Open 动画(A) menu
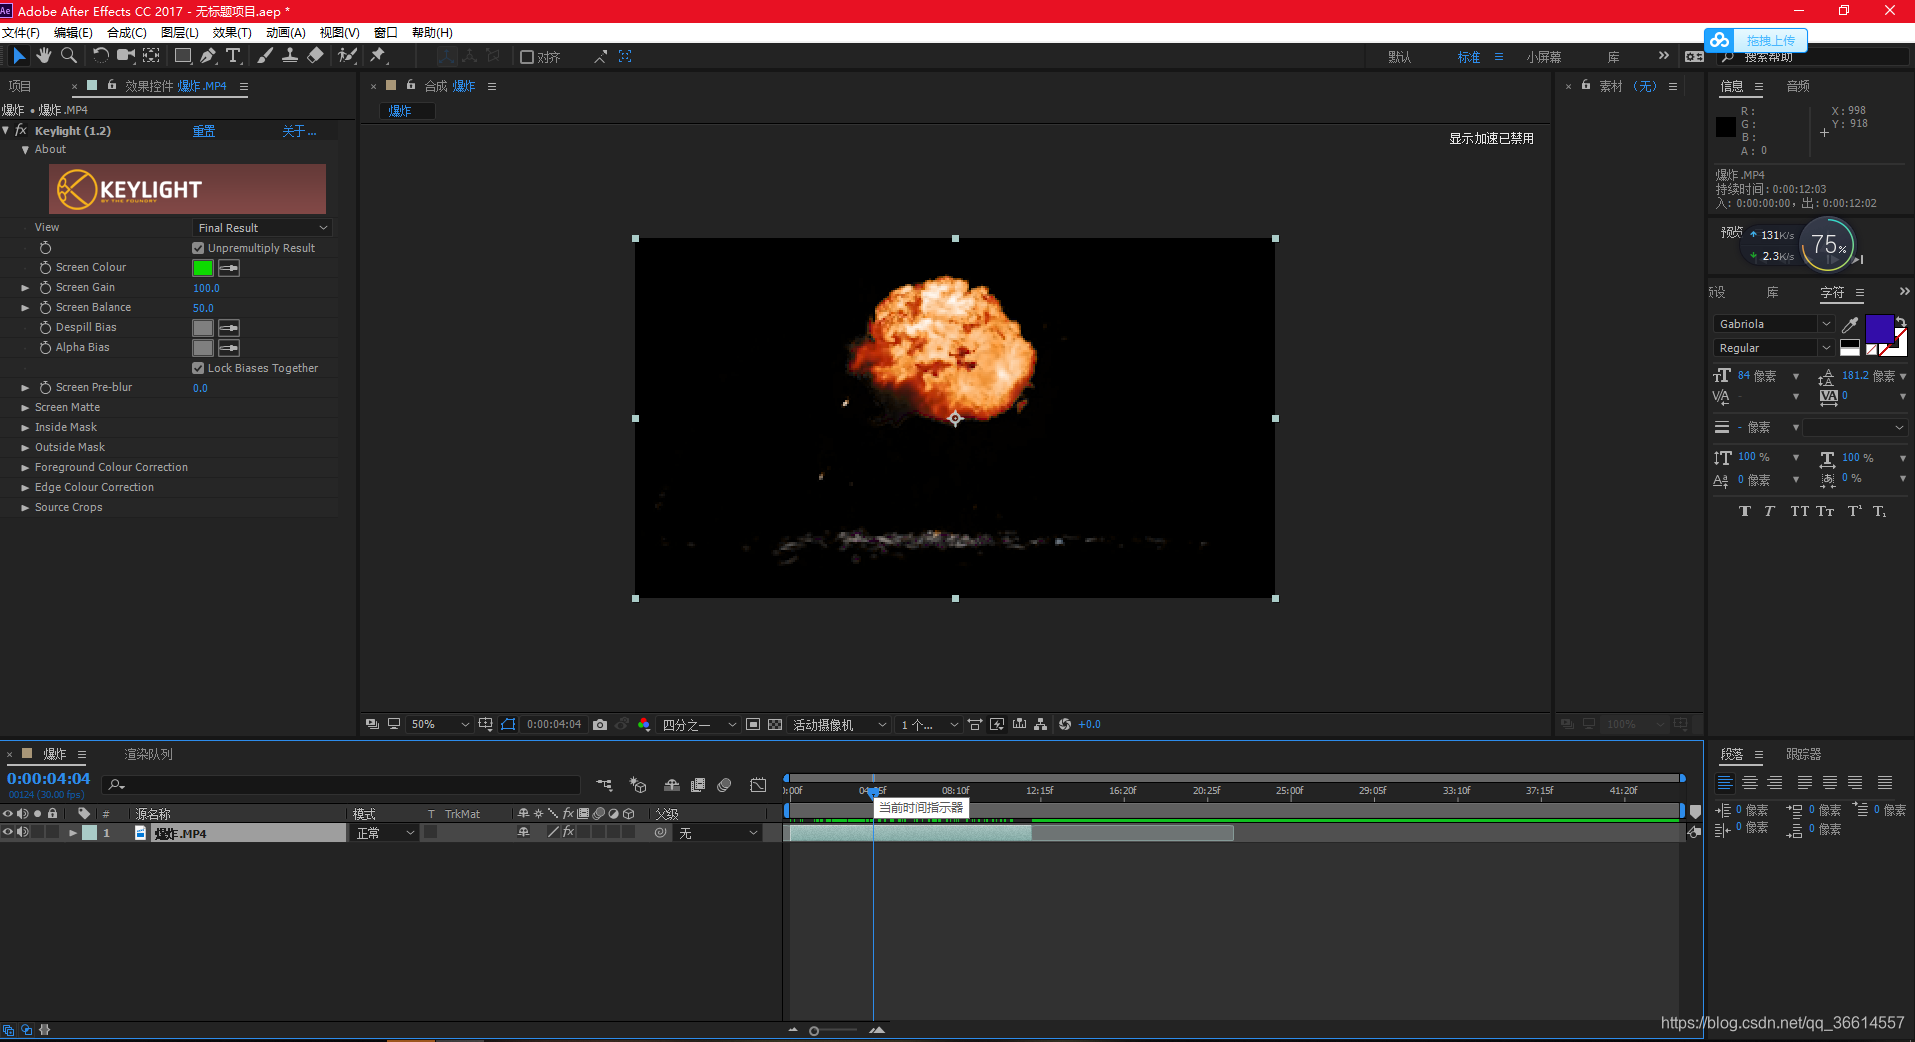 pyautogui.click(x=285, y=33)
